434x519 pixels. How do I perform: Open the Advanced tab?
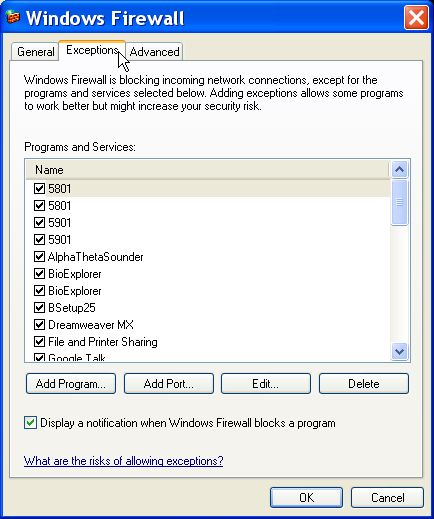pyautogui.click(x=154, y=52)
